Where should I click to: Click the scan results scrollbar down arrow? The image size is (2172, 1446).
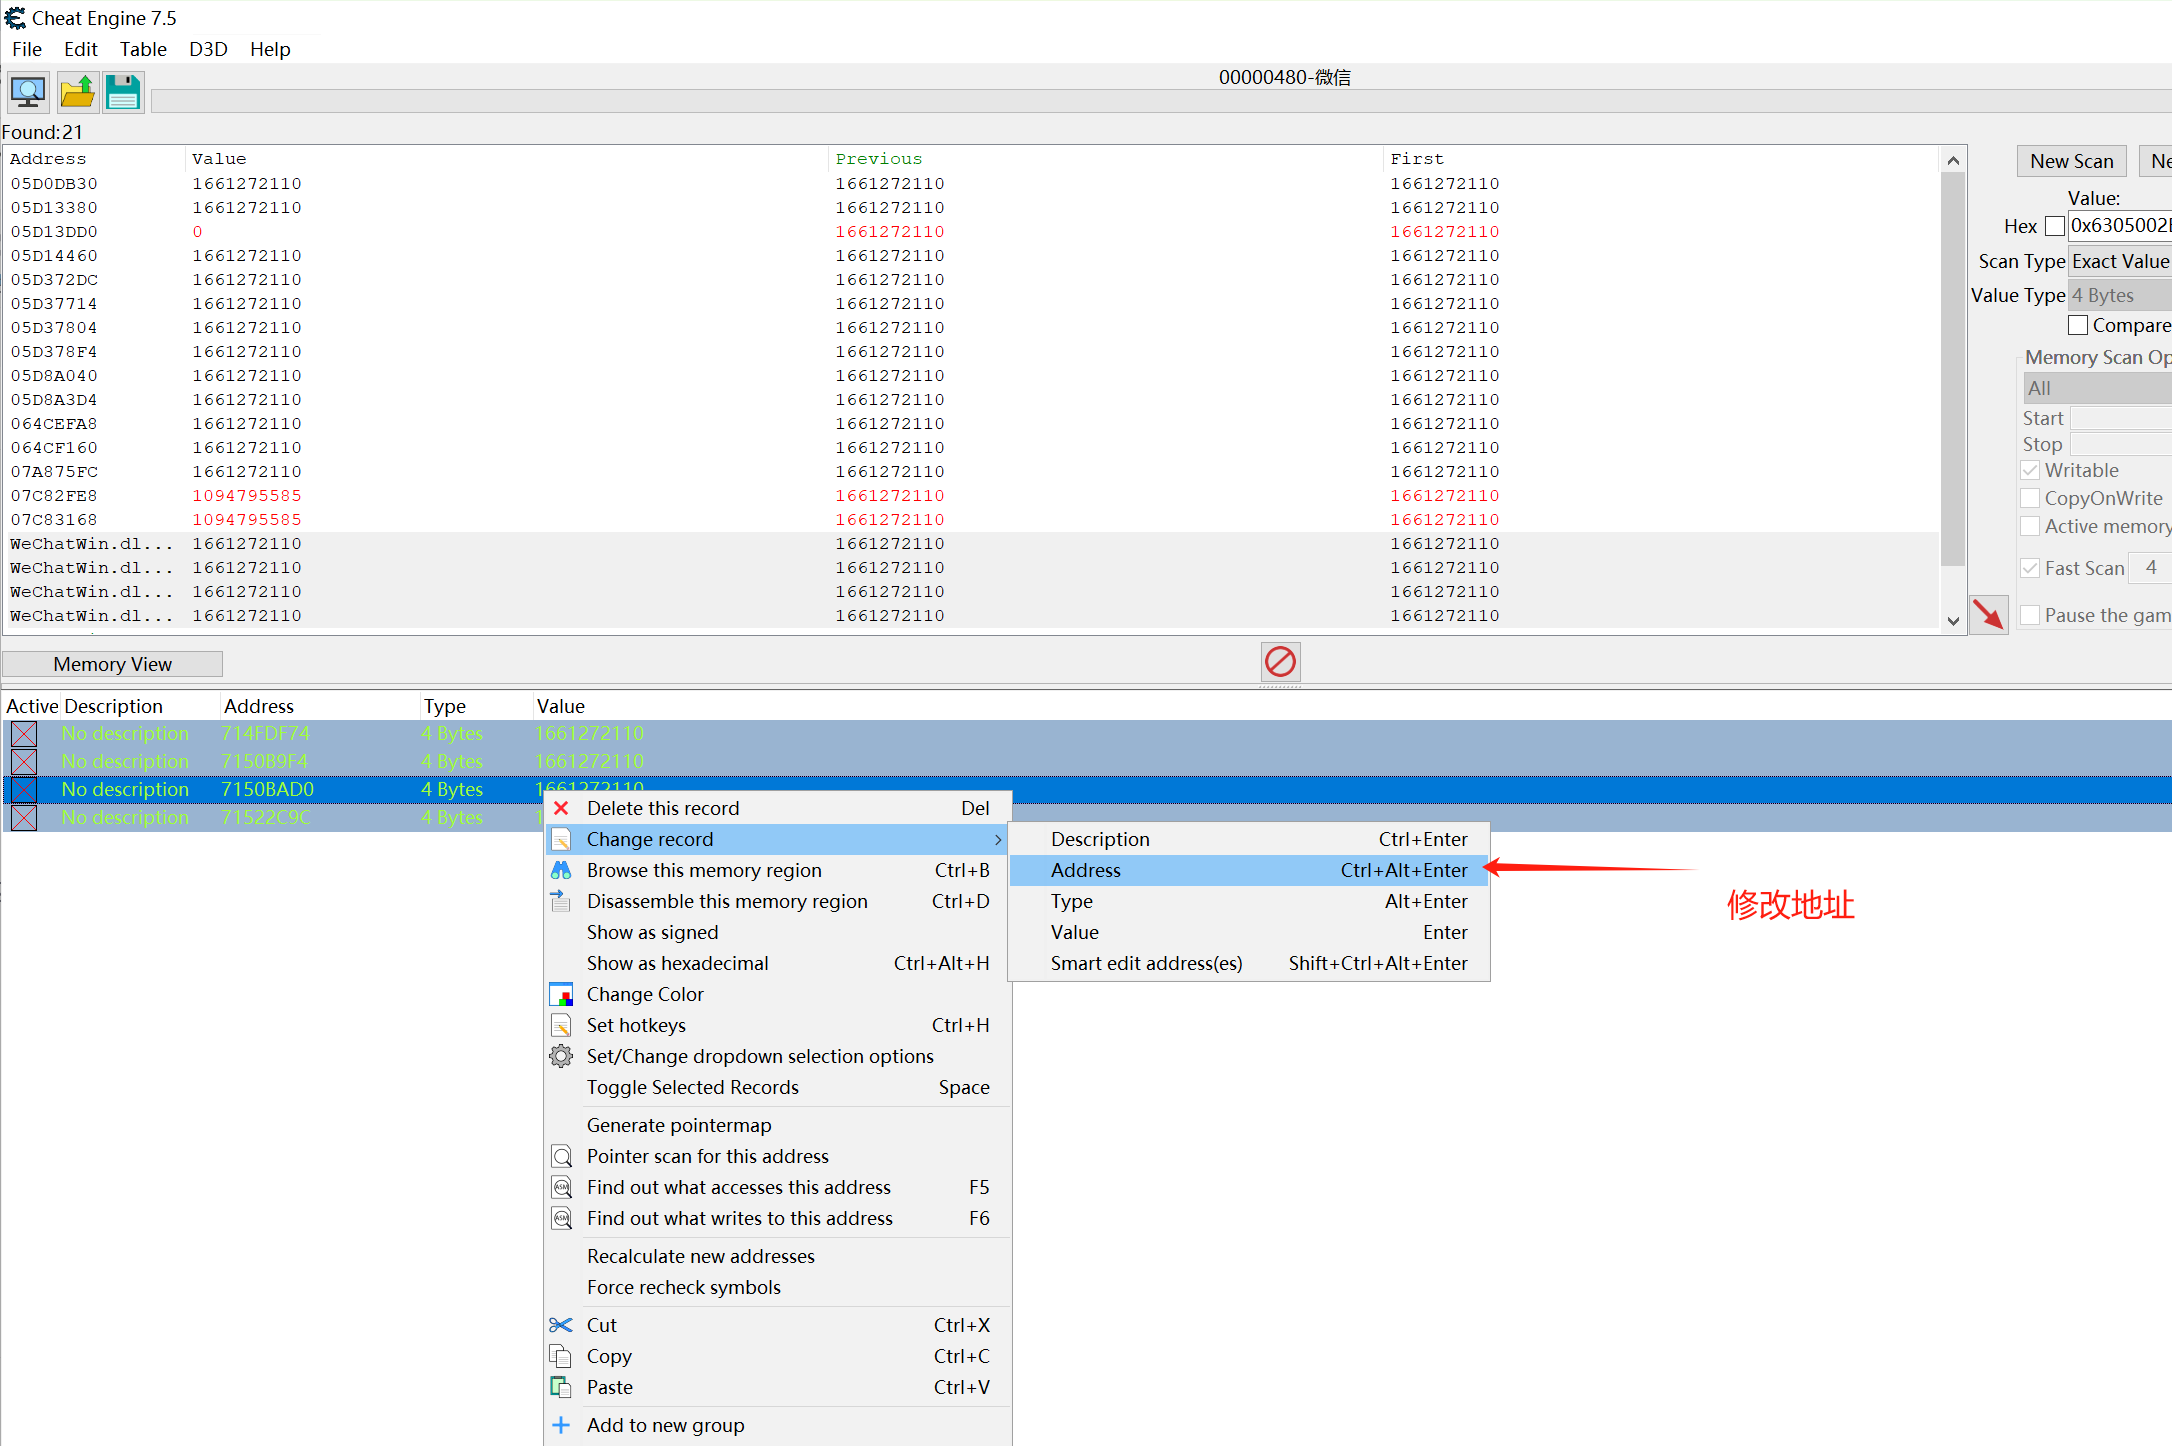tap(1953, 621)
